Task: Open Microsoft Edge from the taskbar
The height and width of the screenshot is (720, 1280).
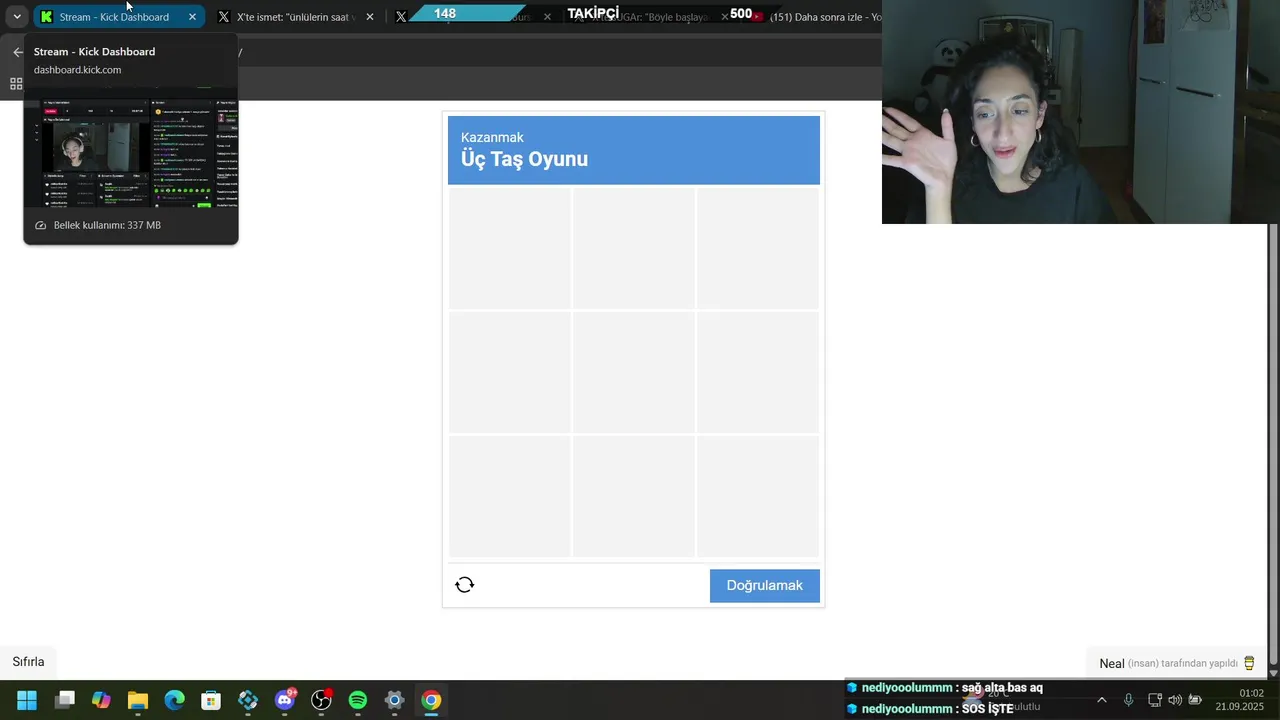Action: [x=174, y=700]
